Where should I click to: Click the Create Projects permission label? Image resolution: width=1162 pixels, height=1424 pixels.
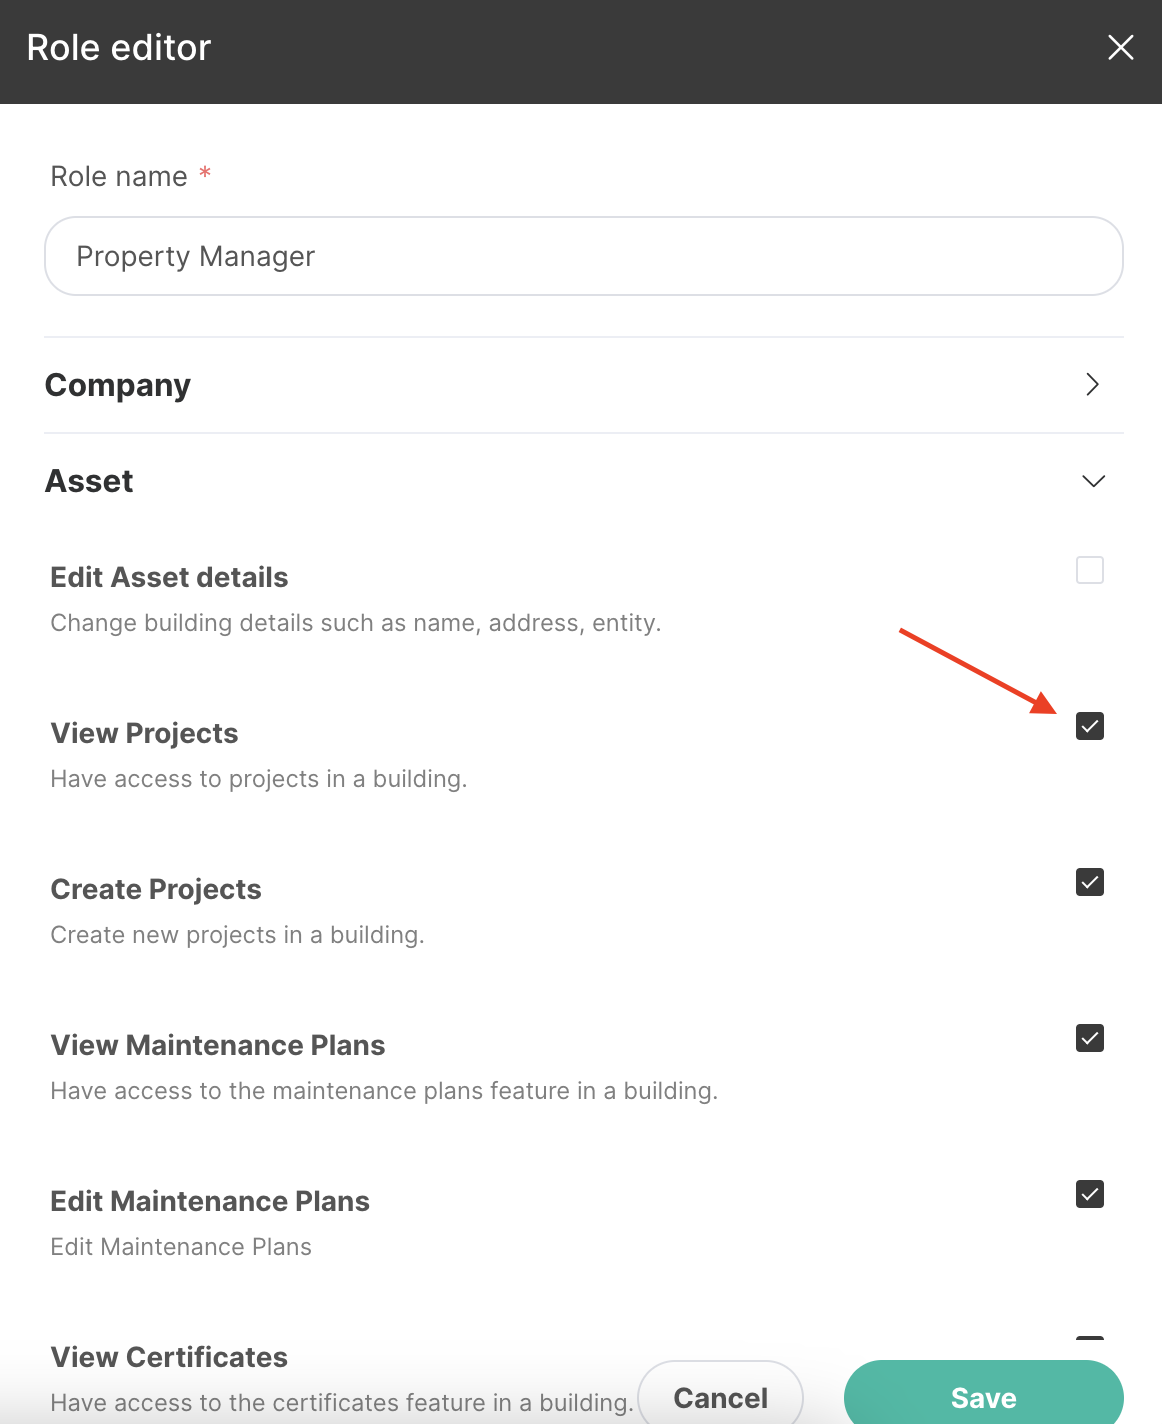(156, 889)
